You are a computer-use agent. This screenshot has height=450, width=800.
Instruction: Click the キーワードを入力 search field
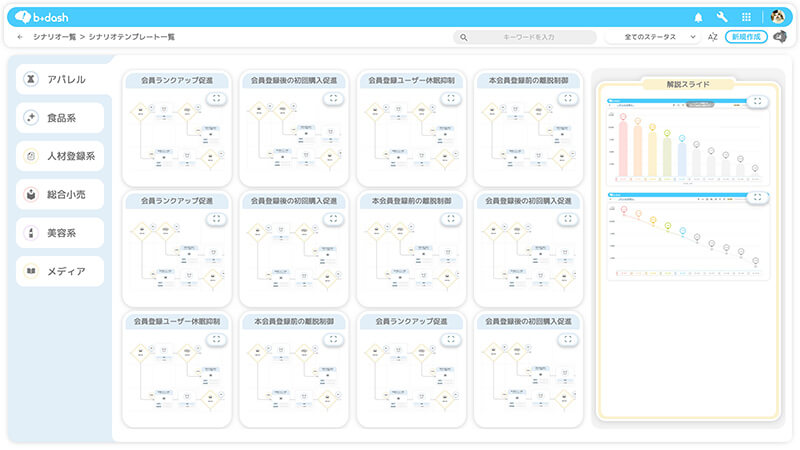coord(525,37)
